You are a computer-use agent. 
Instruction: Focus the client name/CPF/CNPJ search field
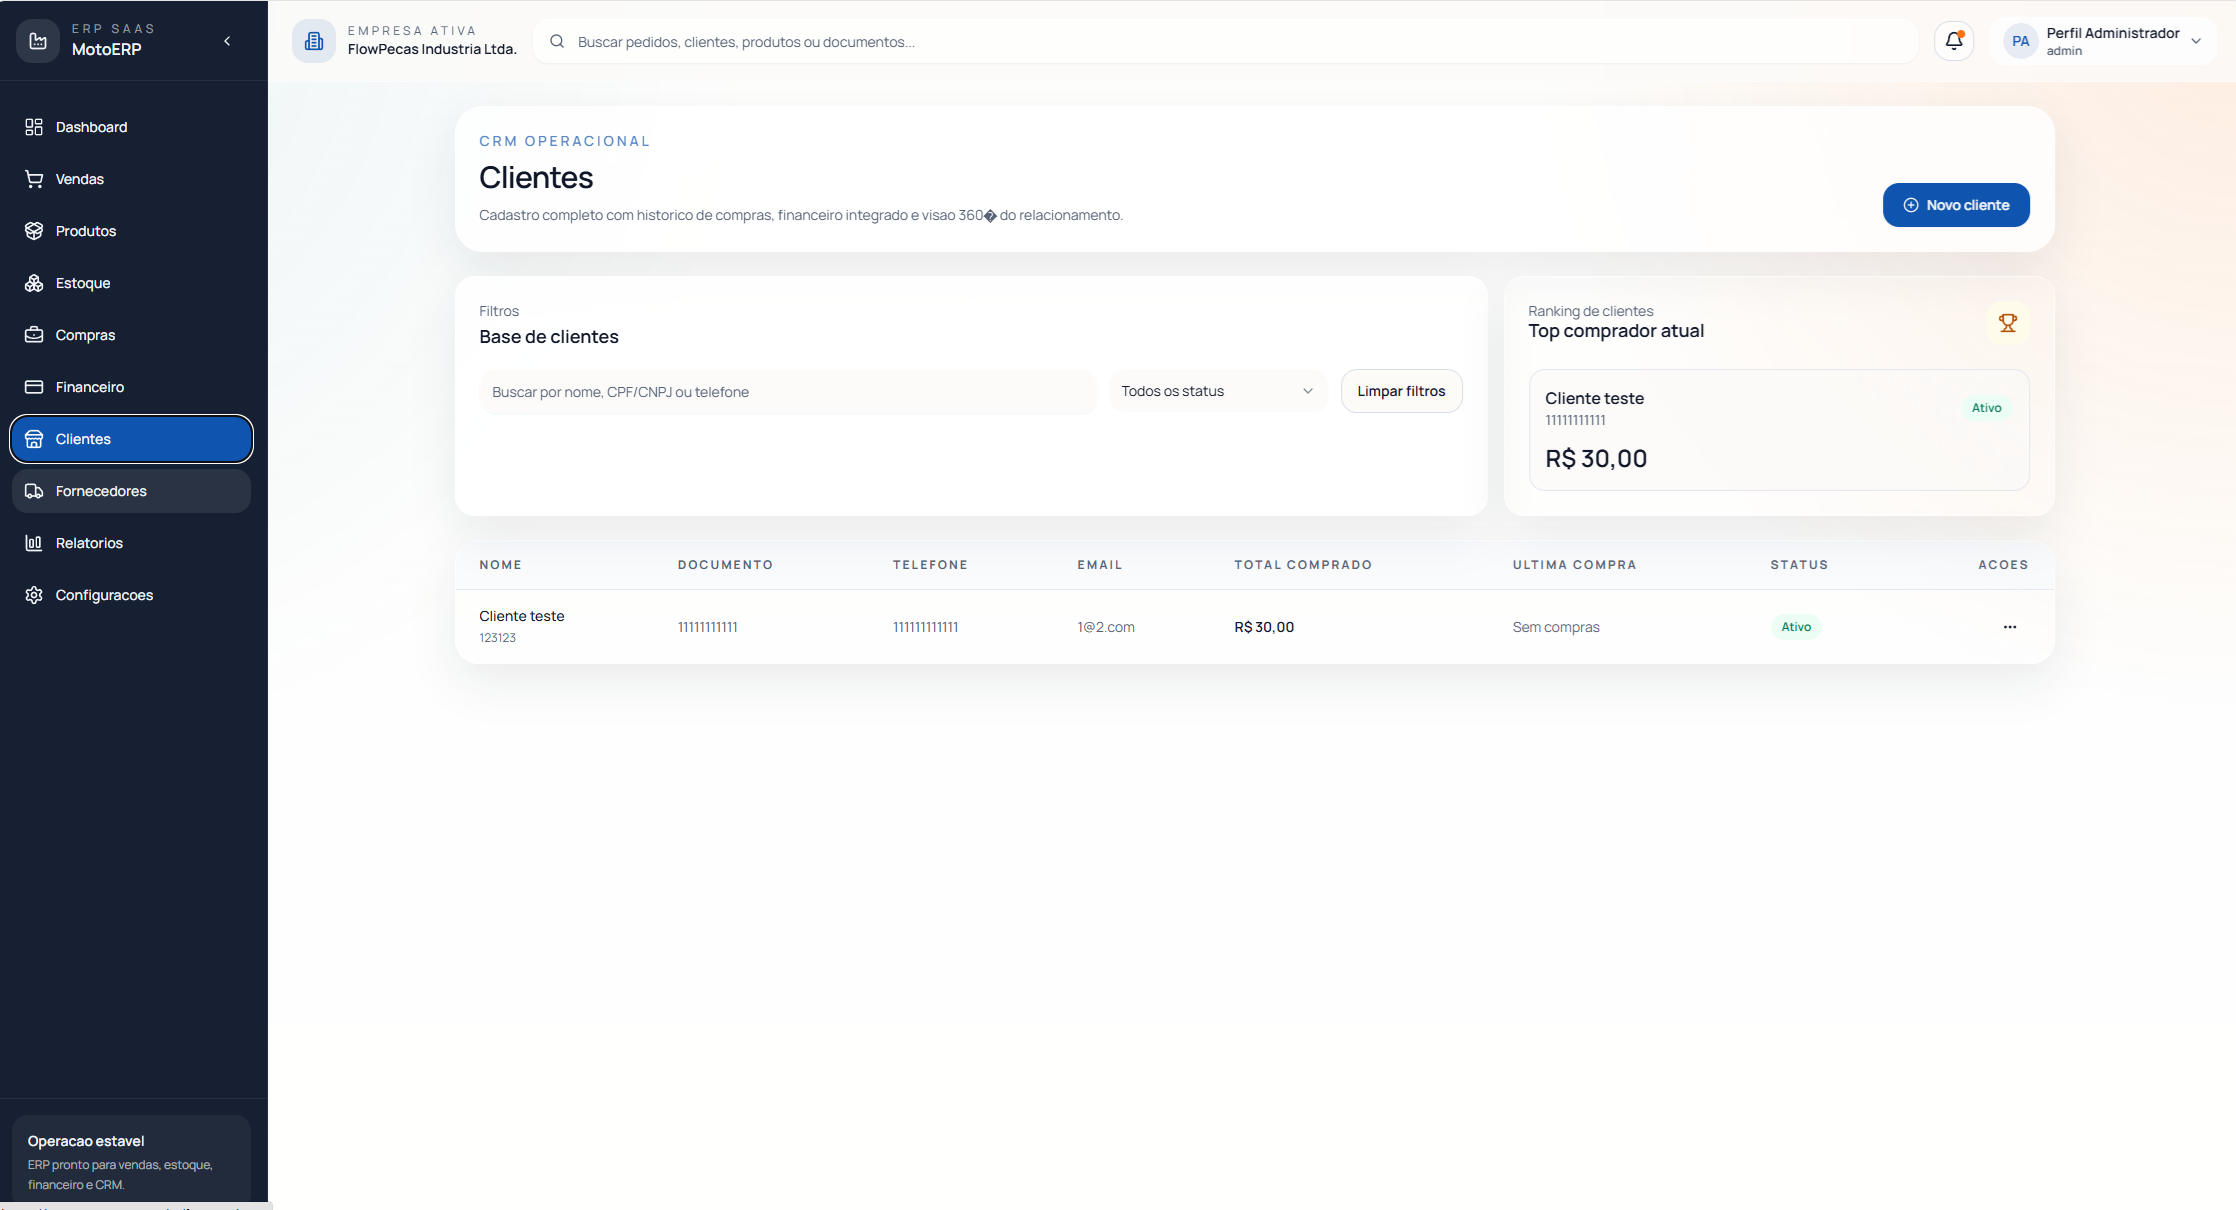(x=788, y=392)
